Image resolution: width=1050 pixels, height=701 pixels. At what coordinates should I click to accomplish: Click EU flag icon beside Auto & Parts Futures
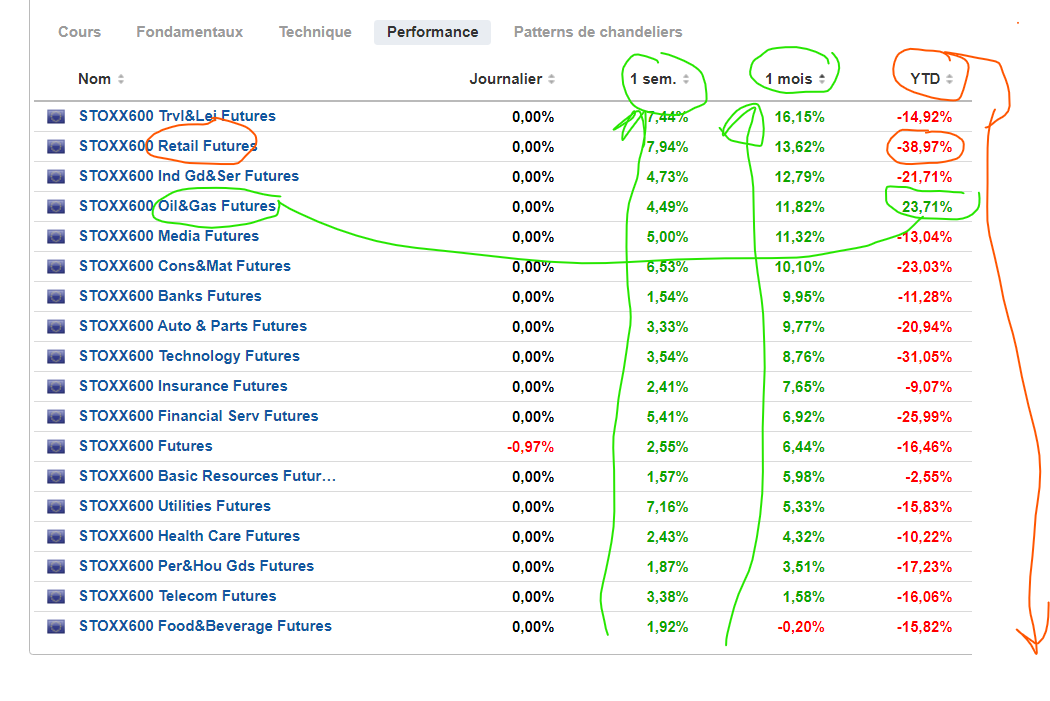point(56,327)
